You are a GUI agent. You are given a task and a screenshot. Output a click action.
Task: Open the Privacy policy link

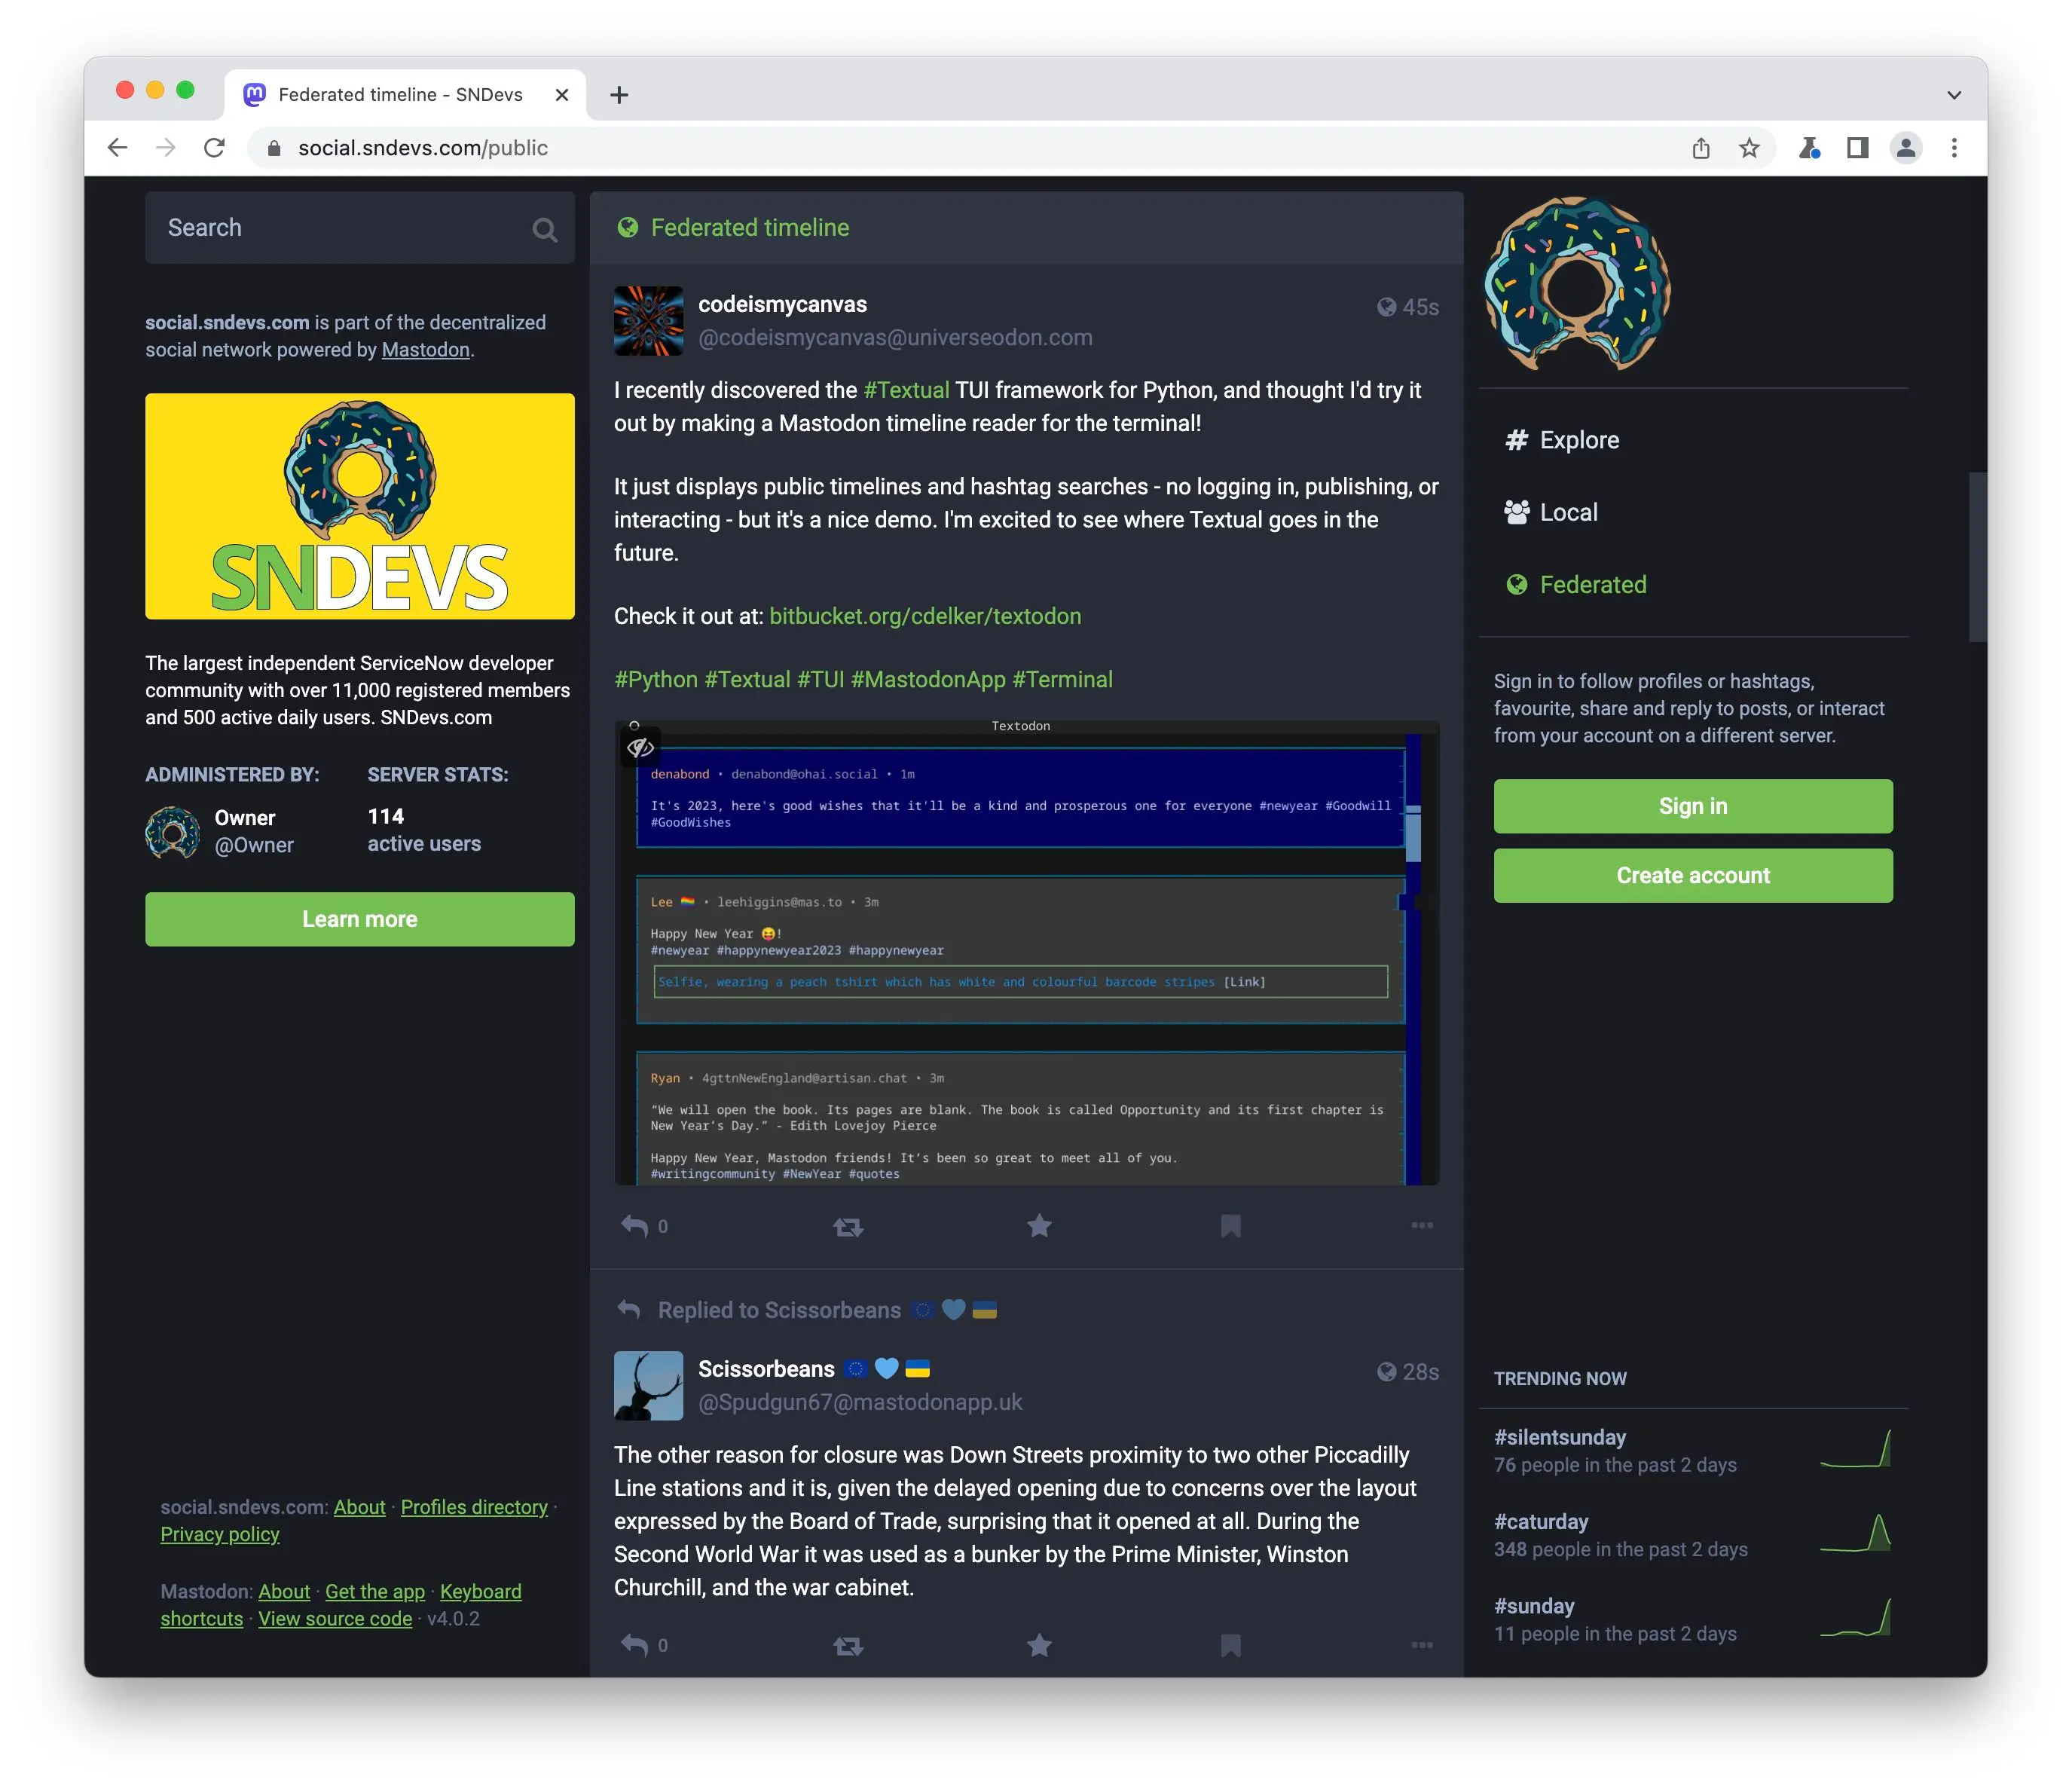220,1533
